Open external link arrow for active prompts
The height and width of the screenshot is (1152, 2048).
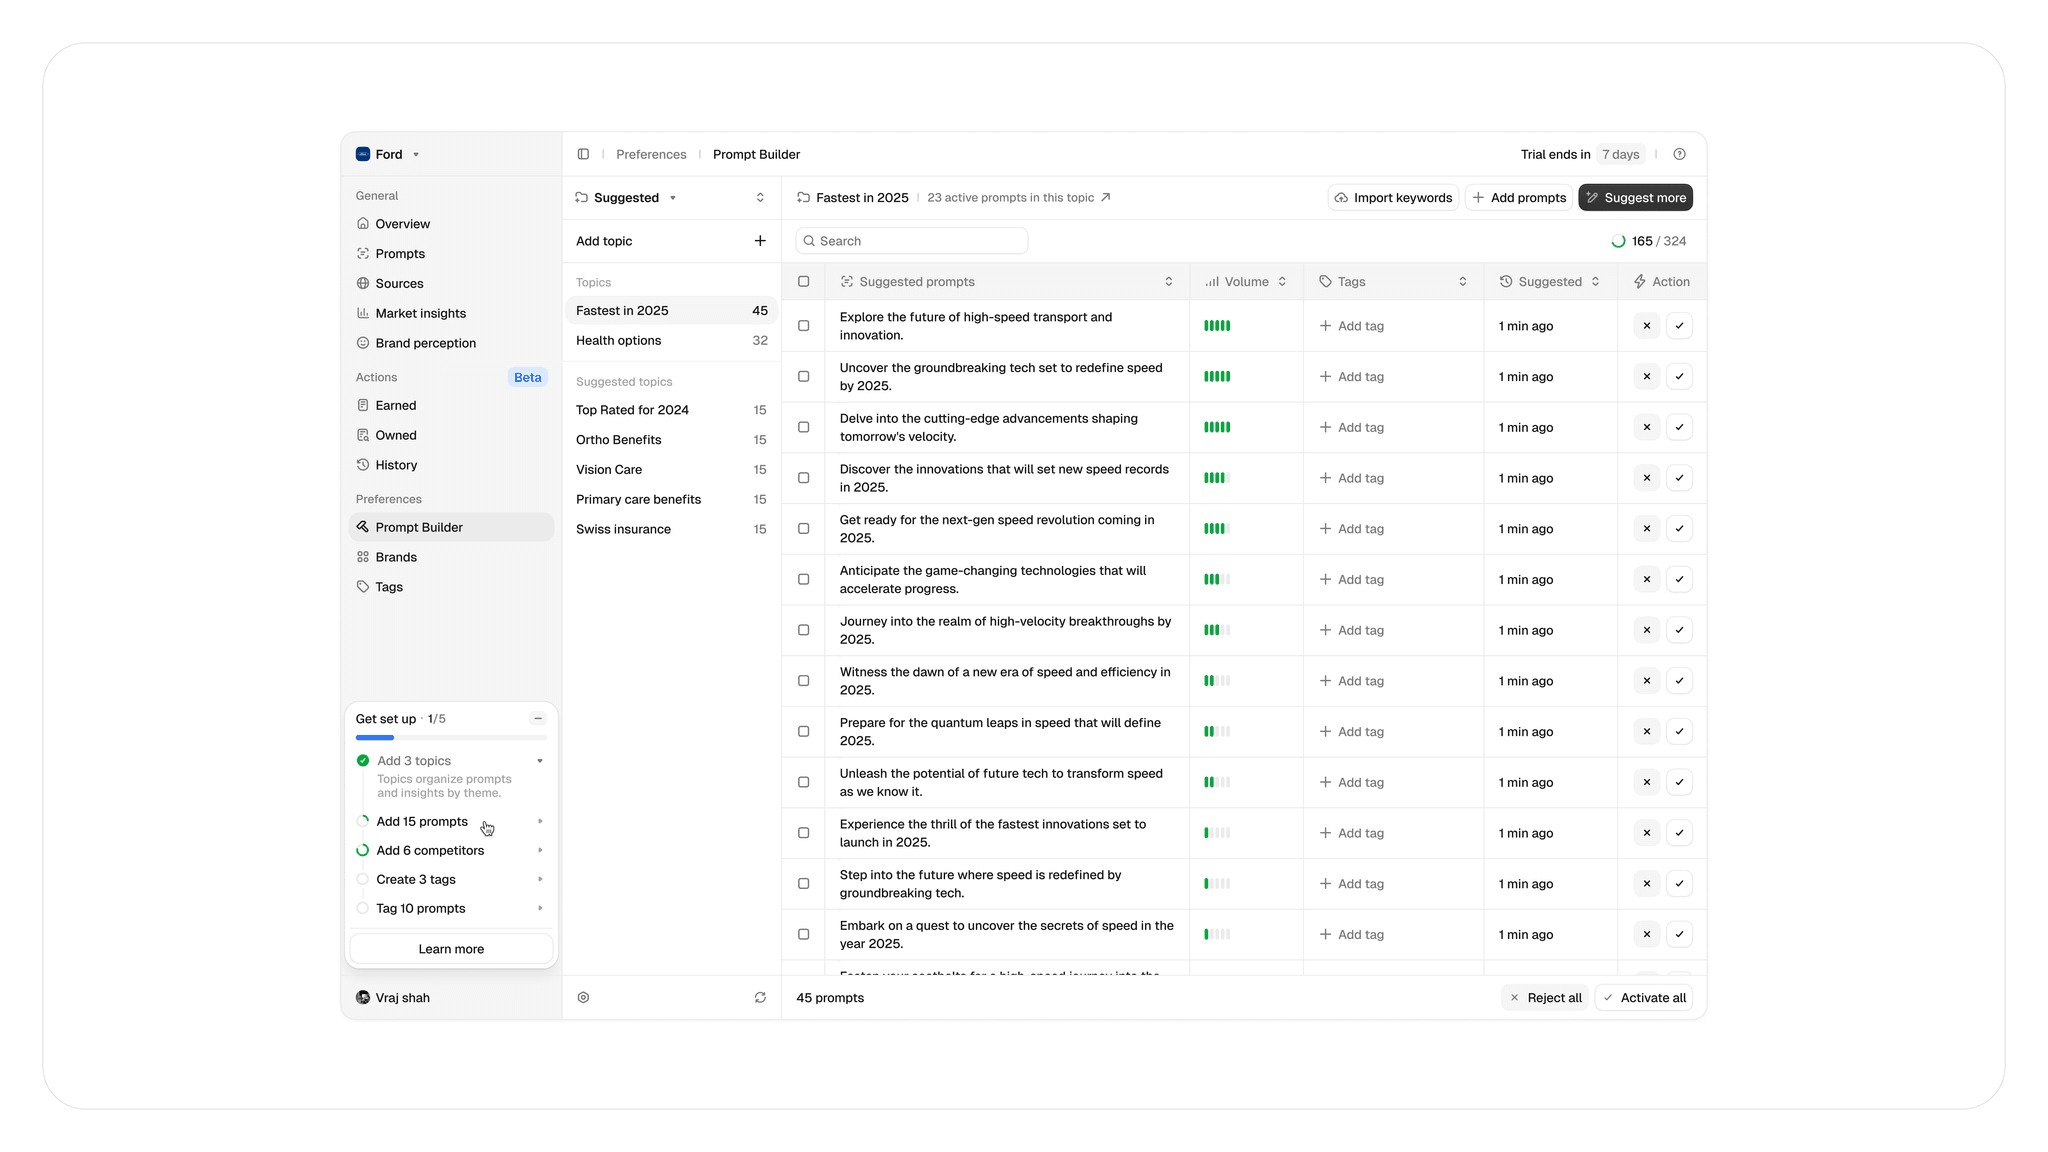1105,198
